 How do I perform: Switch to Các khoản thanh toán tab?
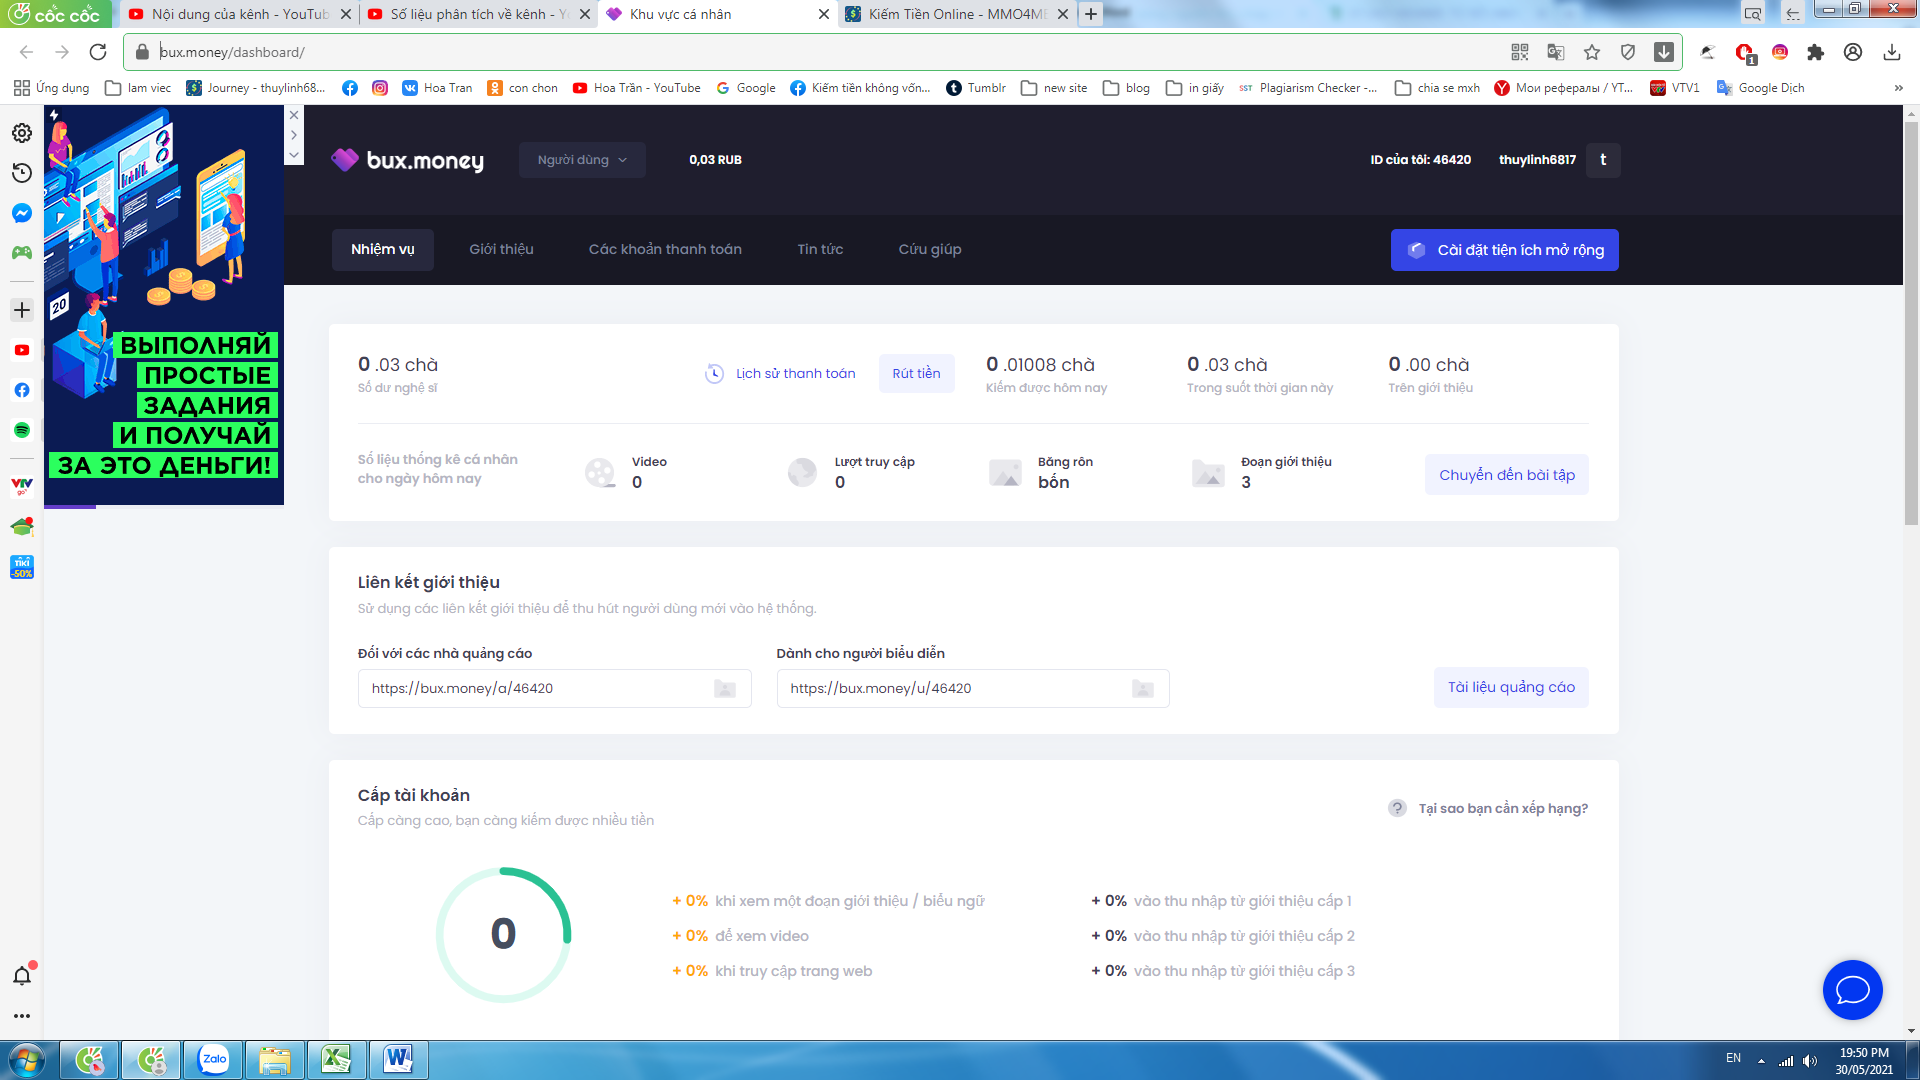pos(665,249)
